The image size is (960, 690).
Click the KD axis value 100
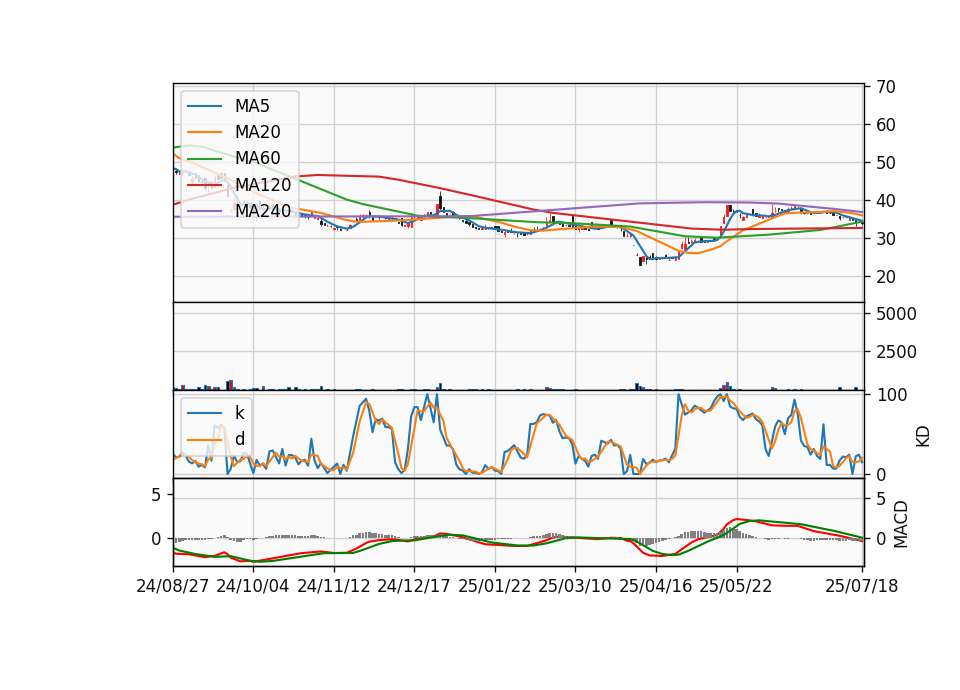pyautogui.click(x=892, y=395)
